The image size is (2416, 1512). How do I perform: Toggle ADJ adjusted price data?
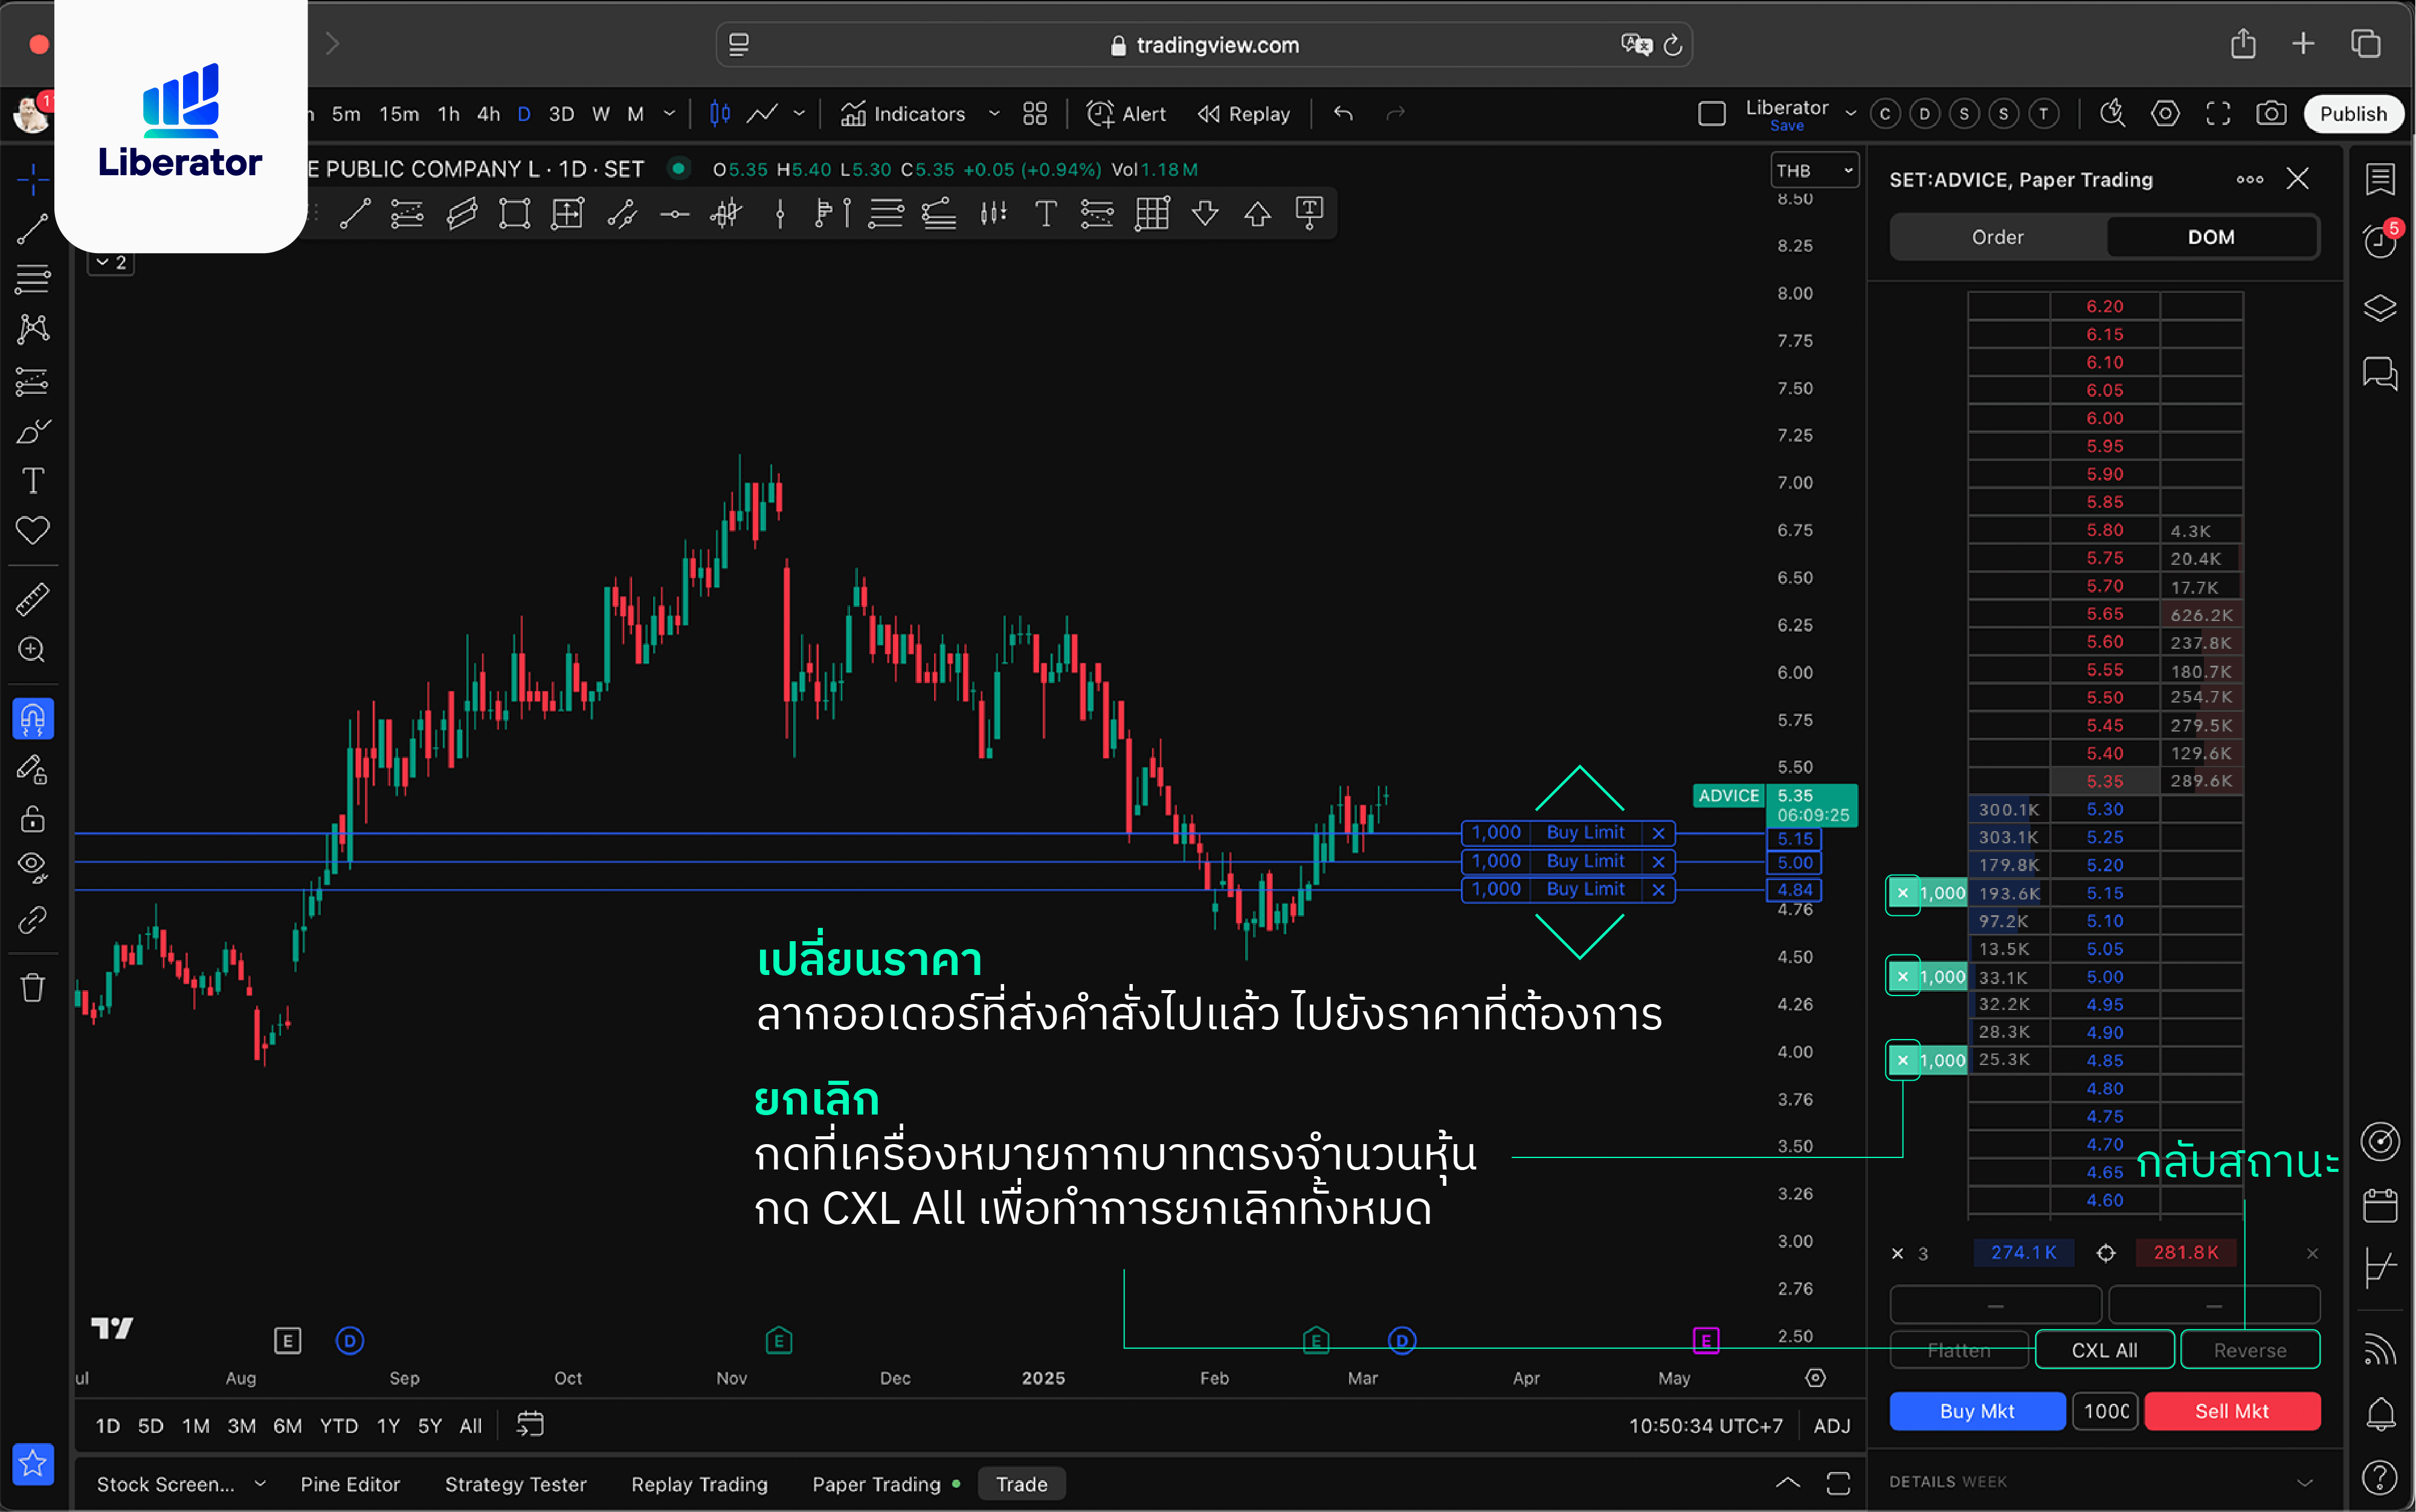tap(1831, 1426)
